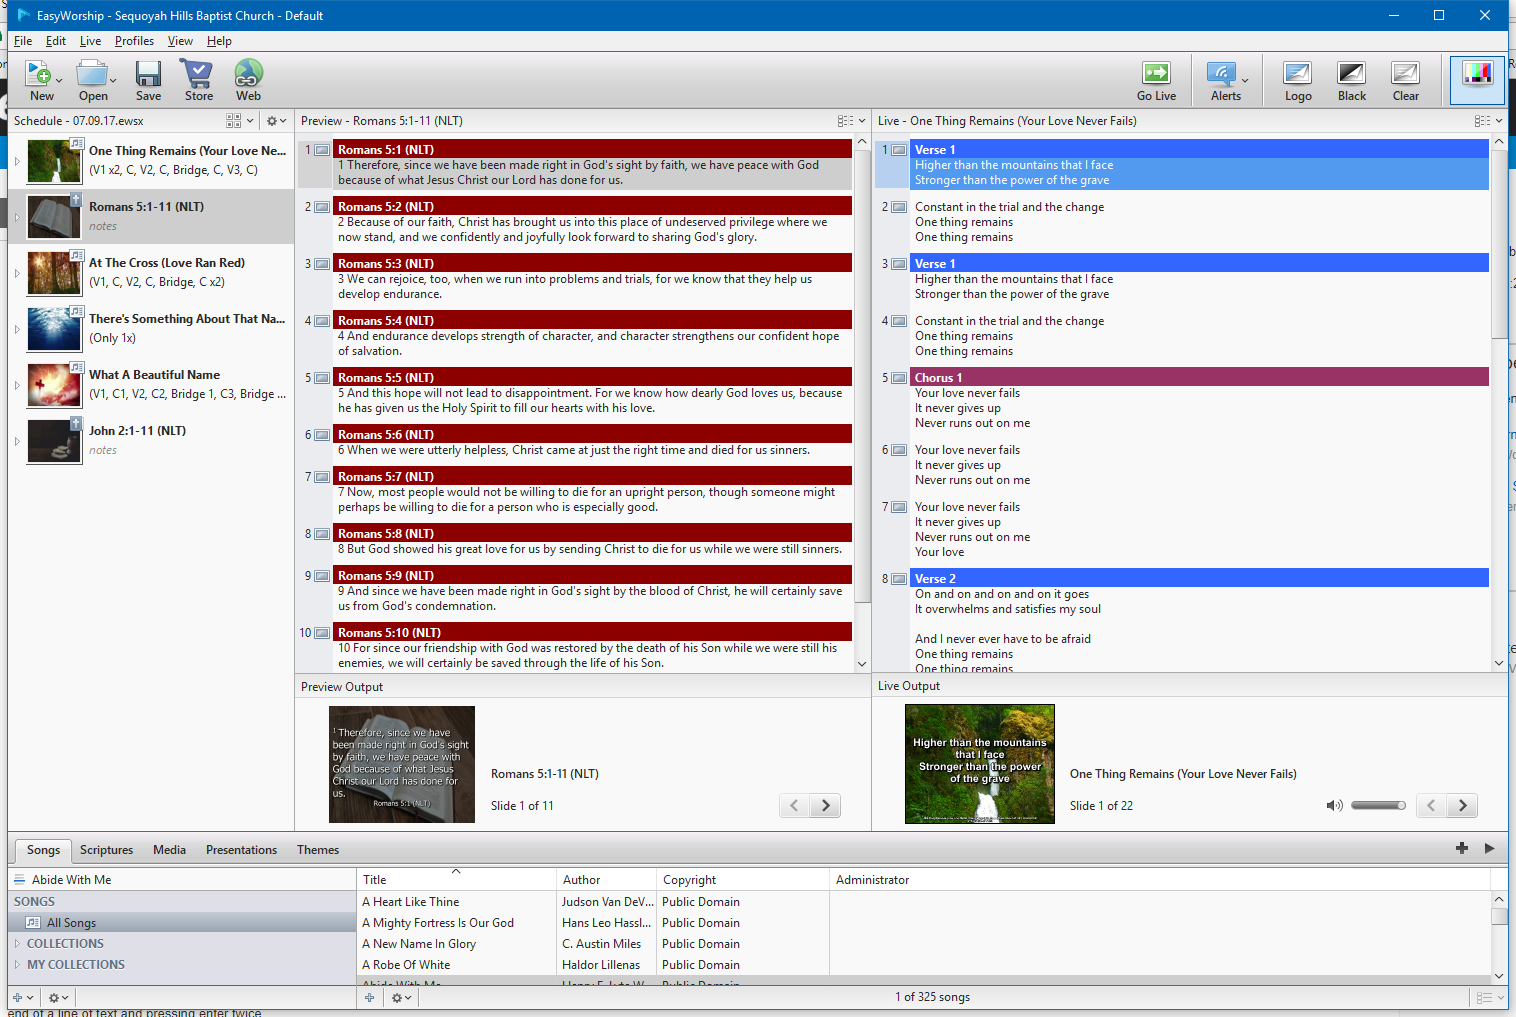Open the Preview pane view options dropdown
Screen dimensions: 1516x1017
point(852,121)
